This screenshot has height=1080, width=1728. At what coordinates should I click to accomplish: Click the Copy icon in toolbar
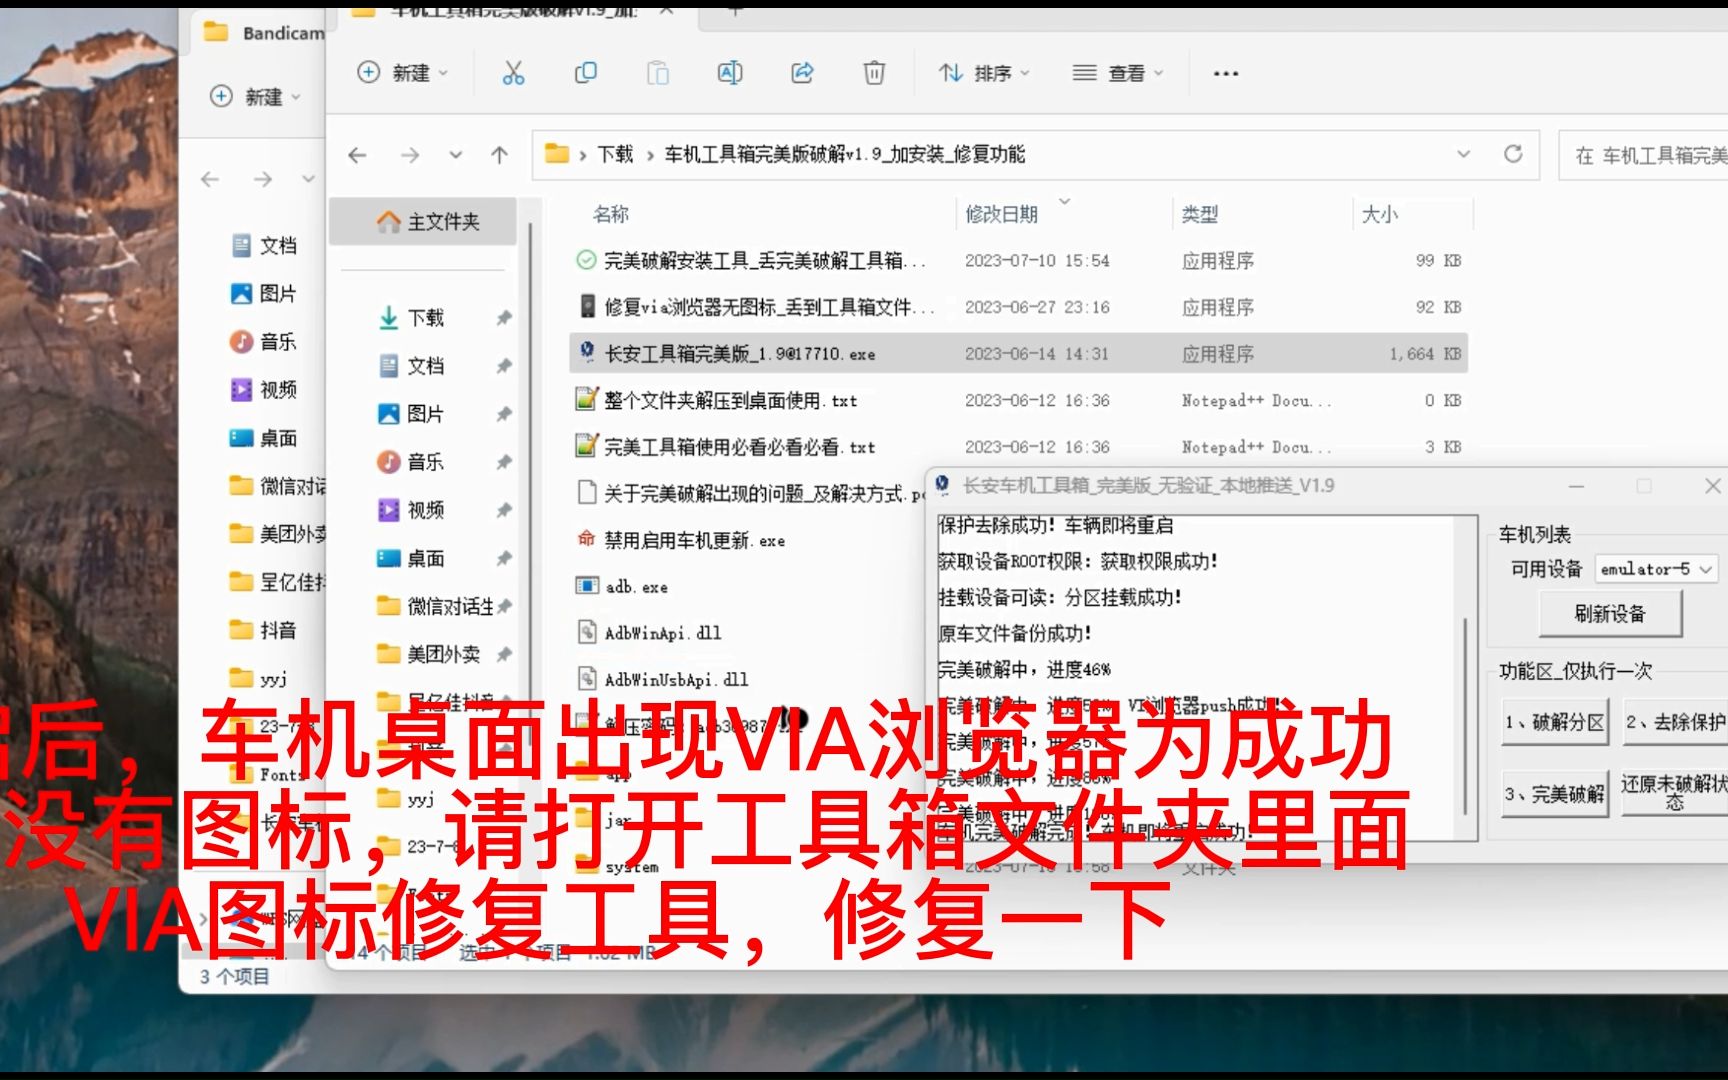click(x=585, y=73)
